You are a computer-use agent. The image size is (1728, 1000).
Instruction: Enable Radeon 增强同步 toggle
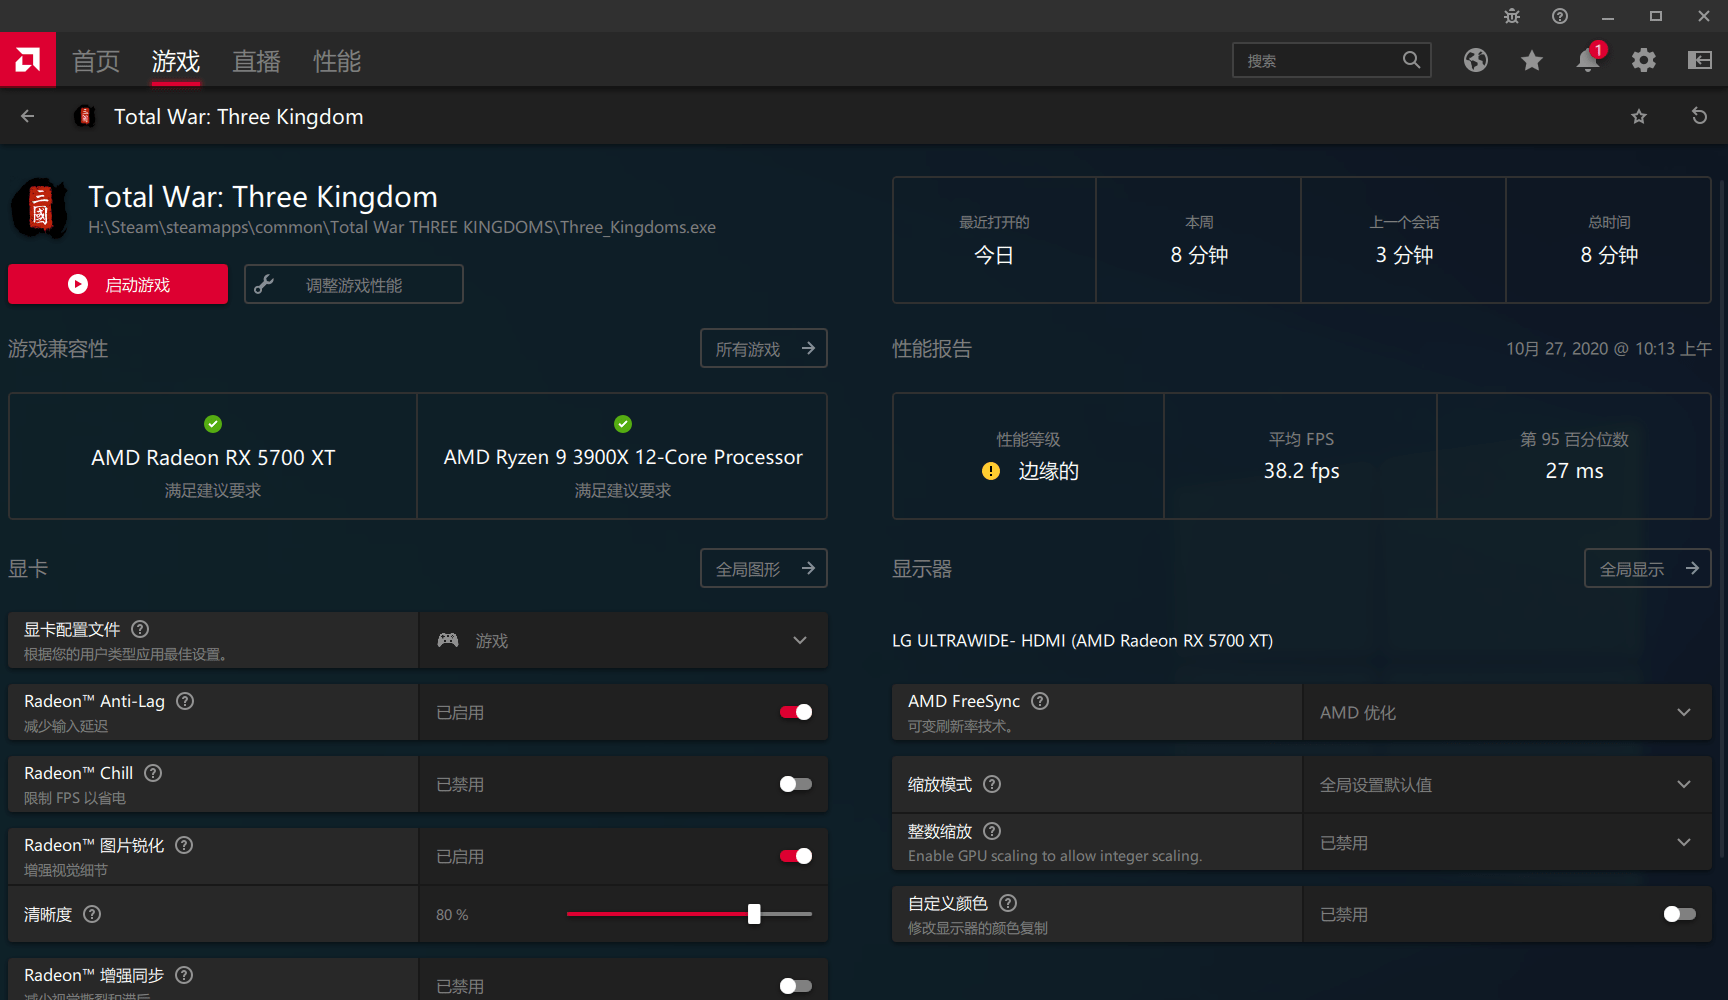pos(796,986)
